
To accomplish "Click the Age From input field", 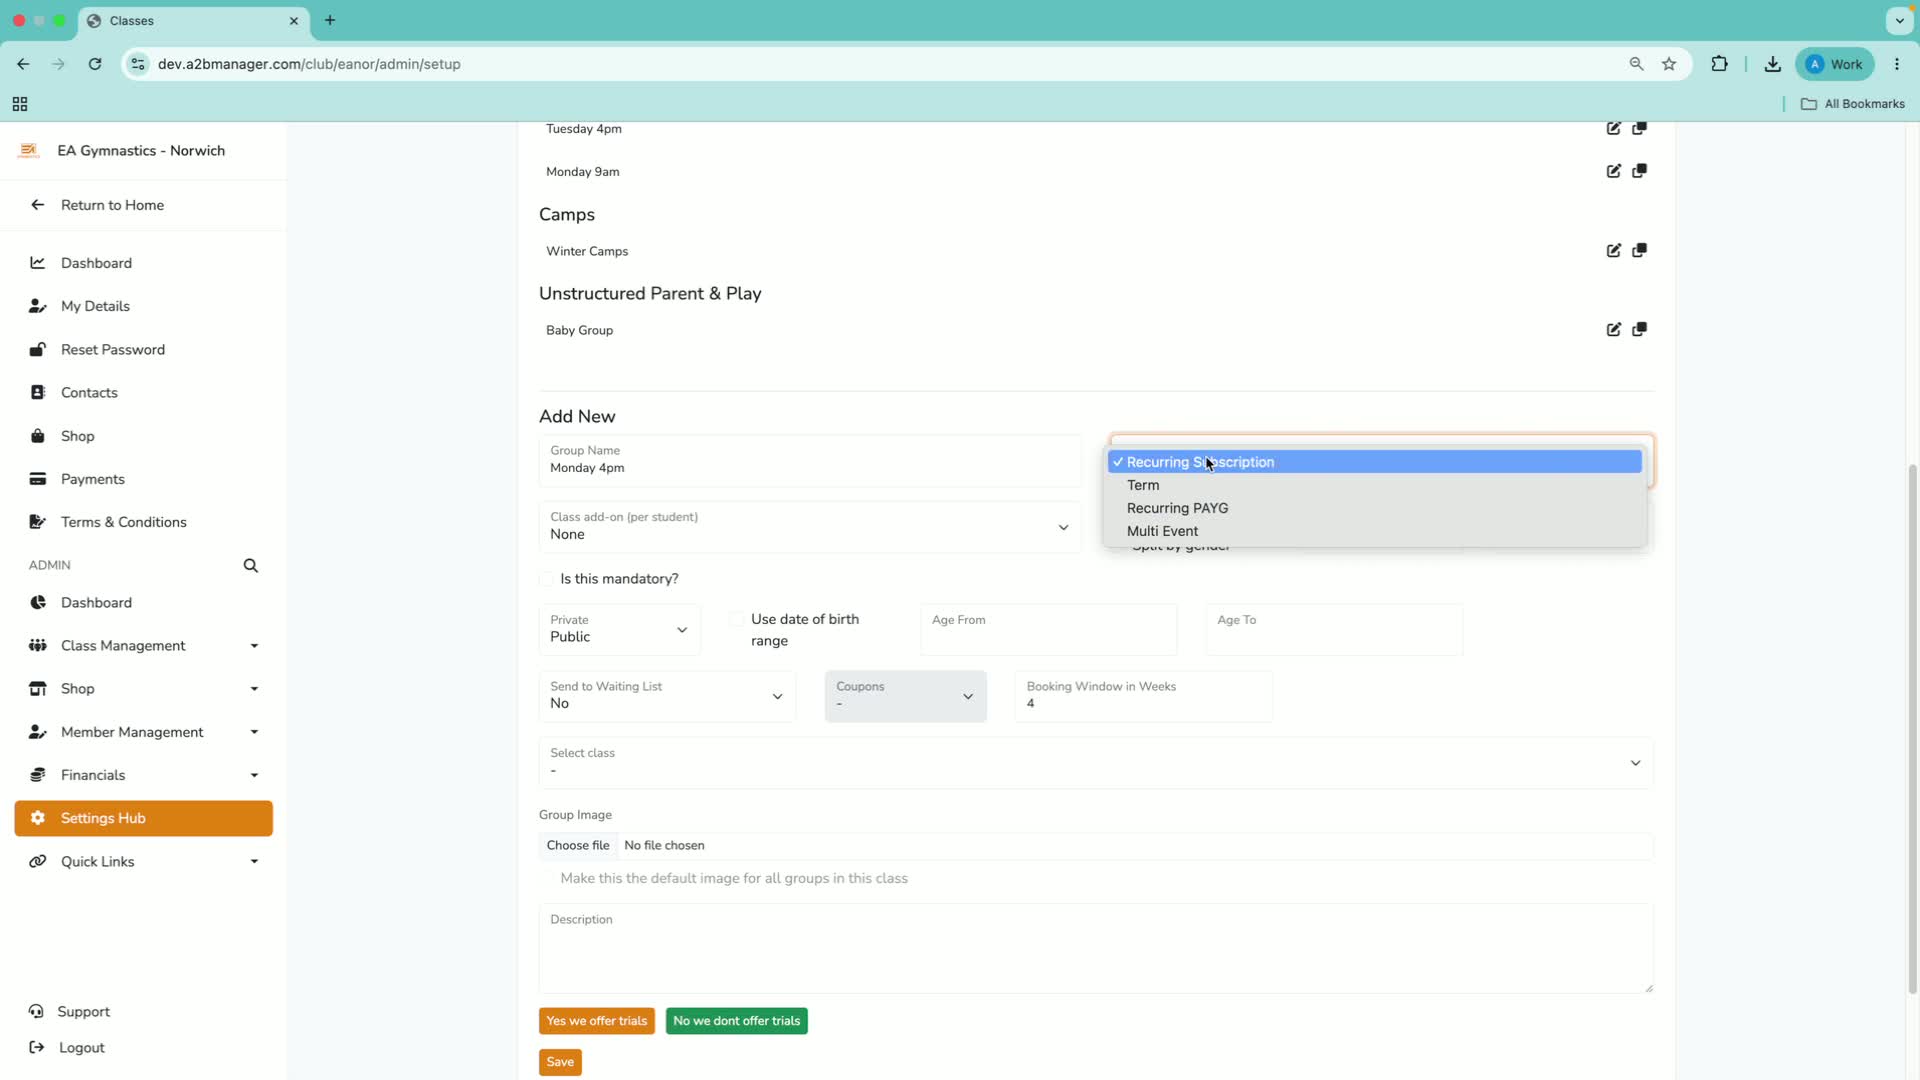I will point(1048,630).
